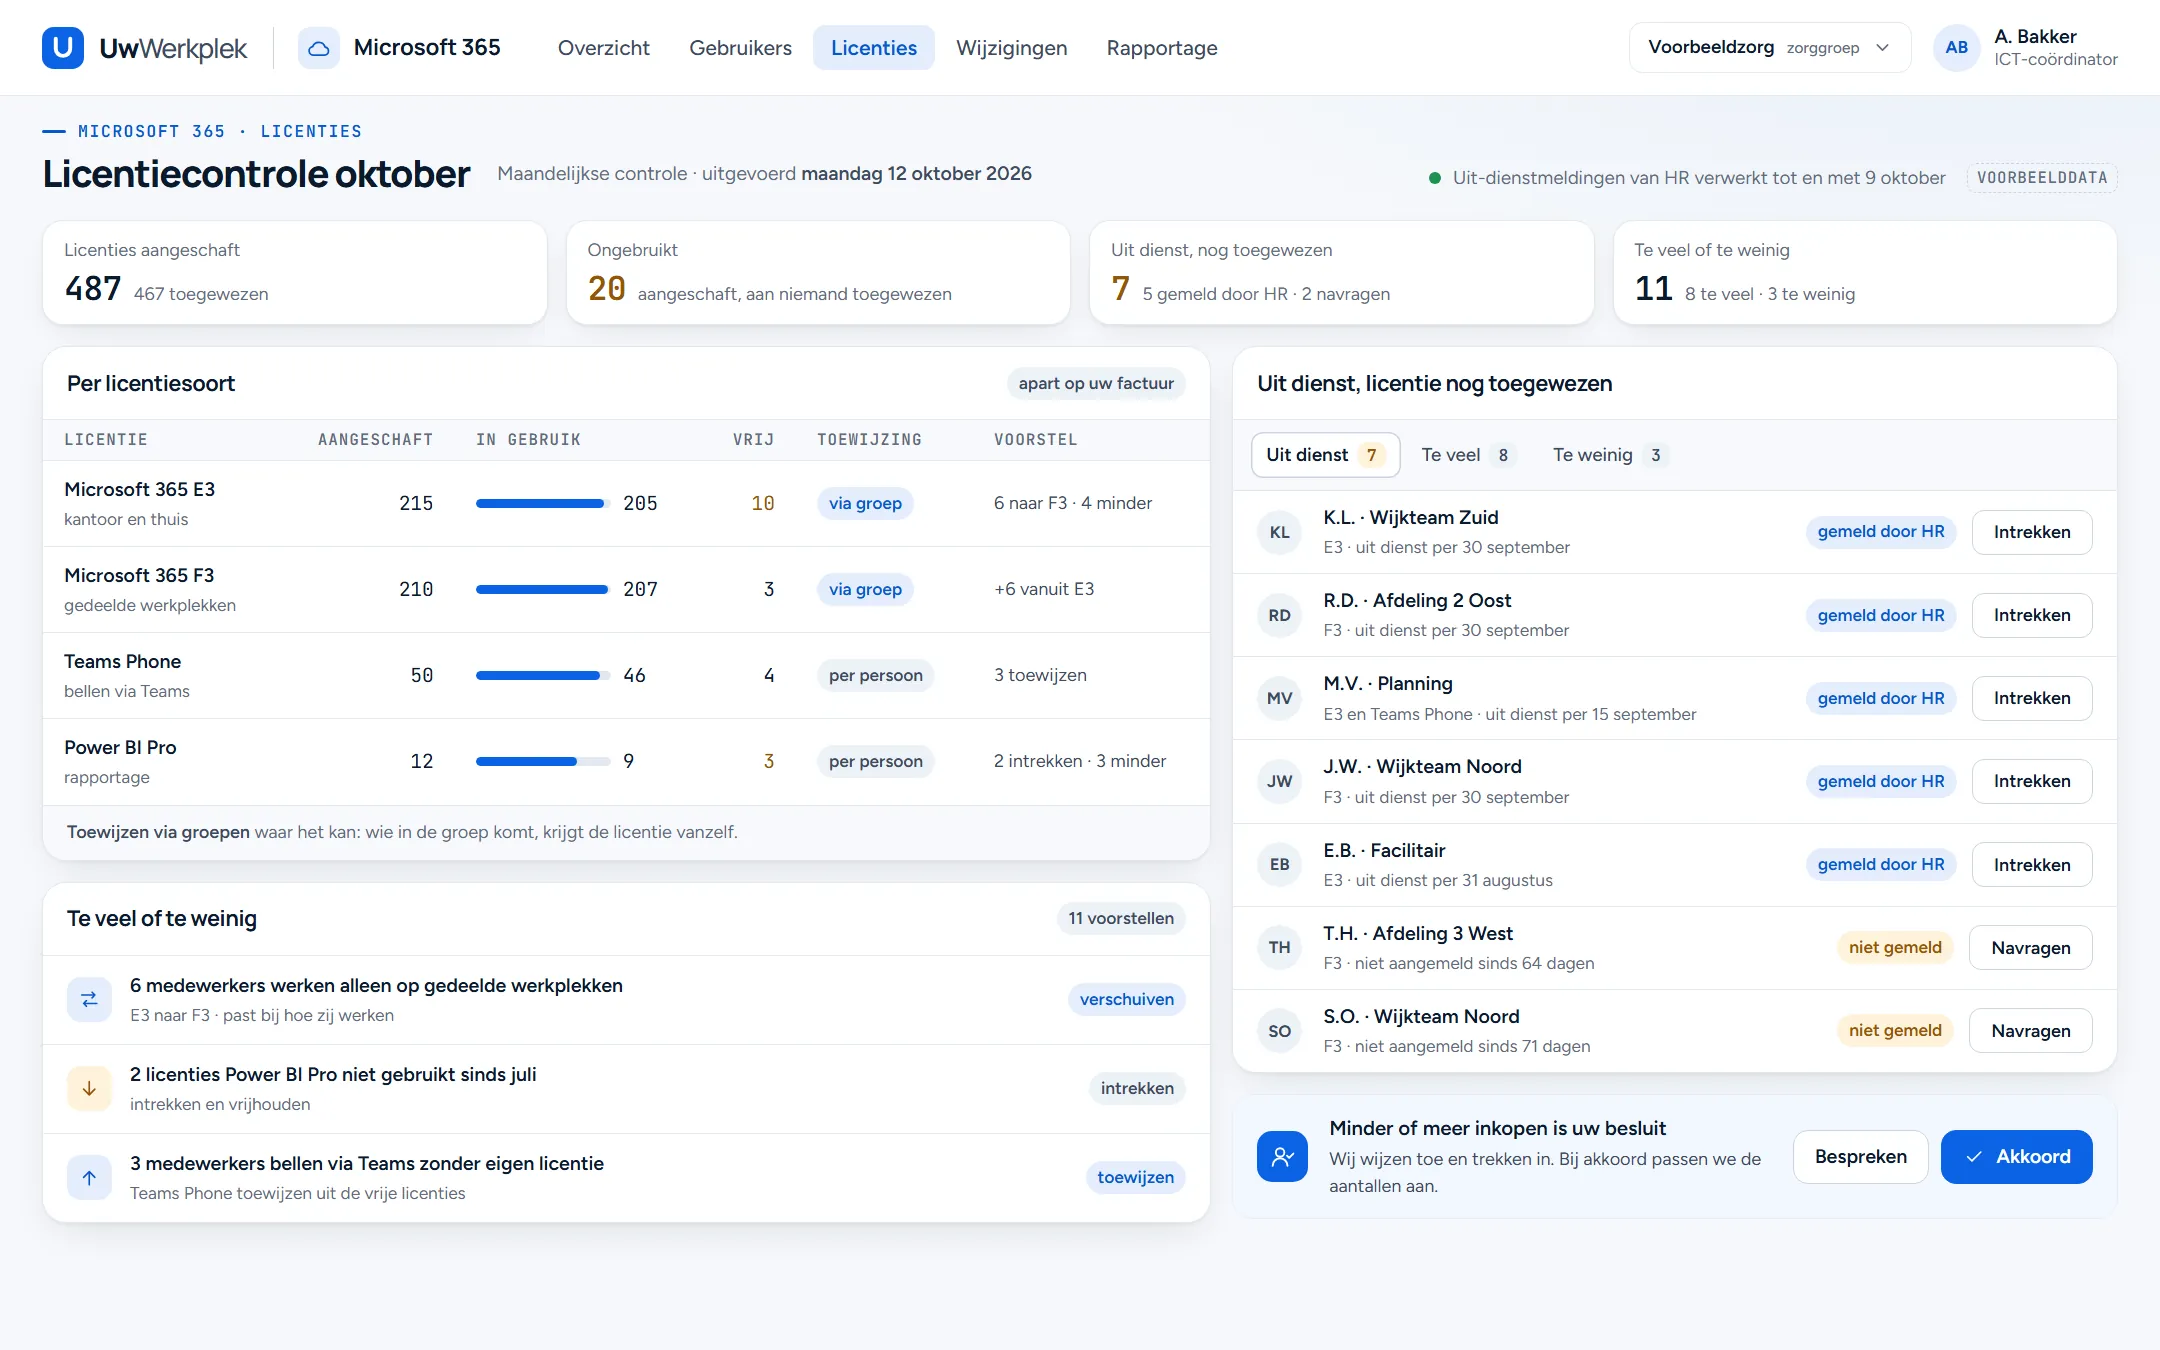Click the toewijzen pill for Teams Phone

click(x=1135, y=1177)
